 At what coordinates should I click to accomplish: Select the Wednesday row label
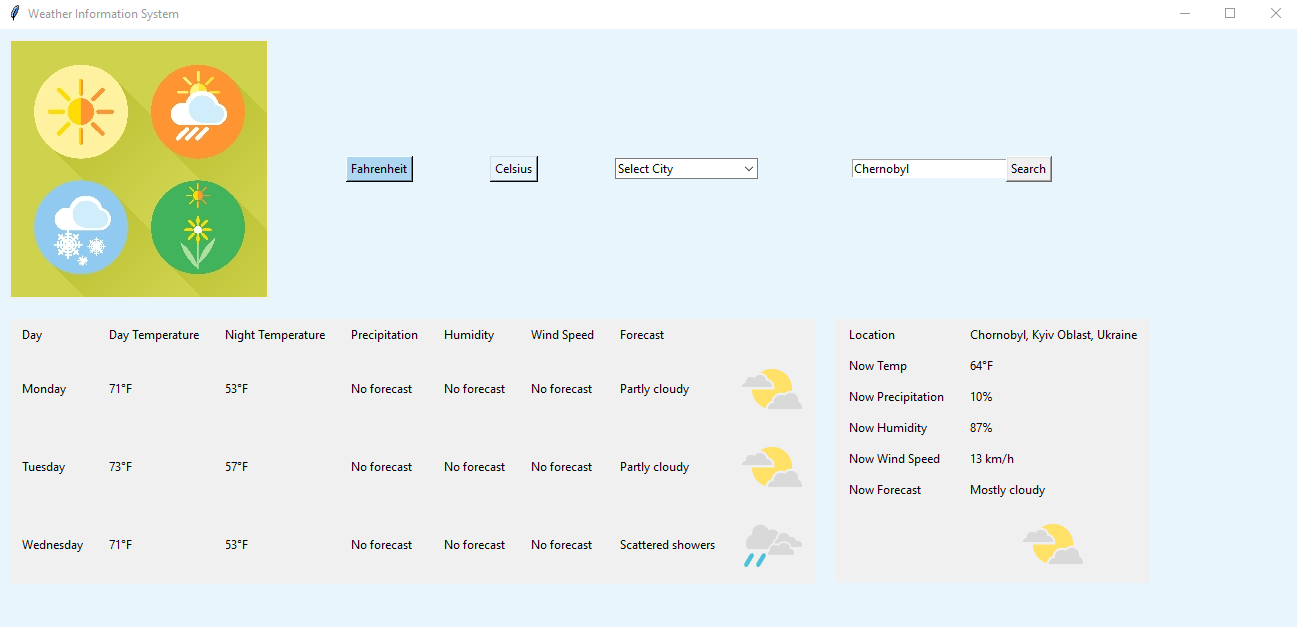click(53, 545)
